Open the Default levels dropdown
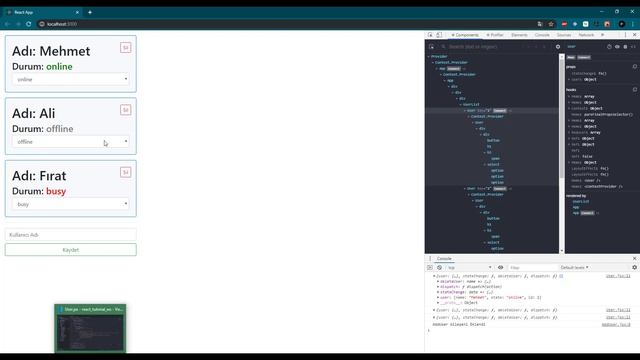Viewport: 640px width, 360px height. point(574,267)
